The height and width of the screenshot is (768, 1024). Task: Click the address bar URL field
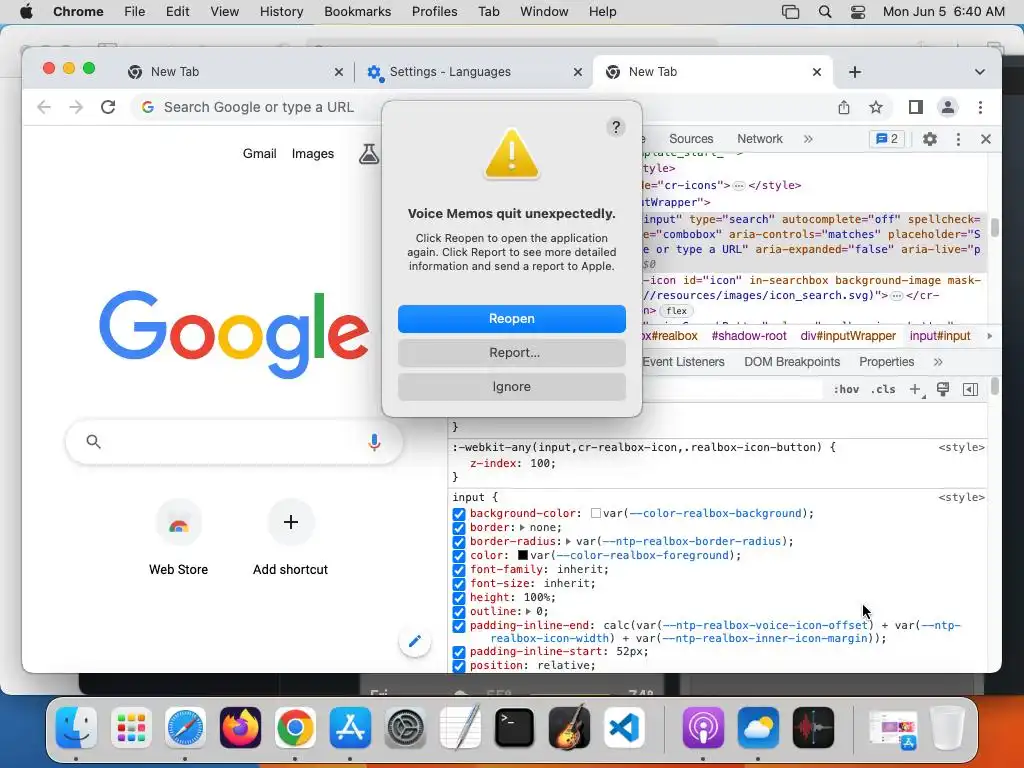coord(261,107)
